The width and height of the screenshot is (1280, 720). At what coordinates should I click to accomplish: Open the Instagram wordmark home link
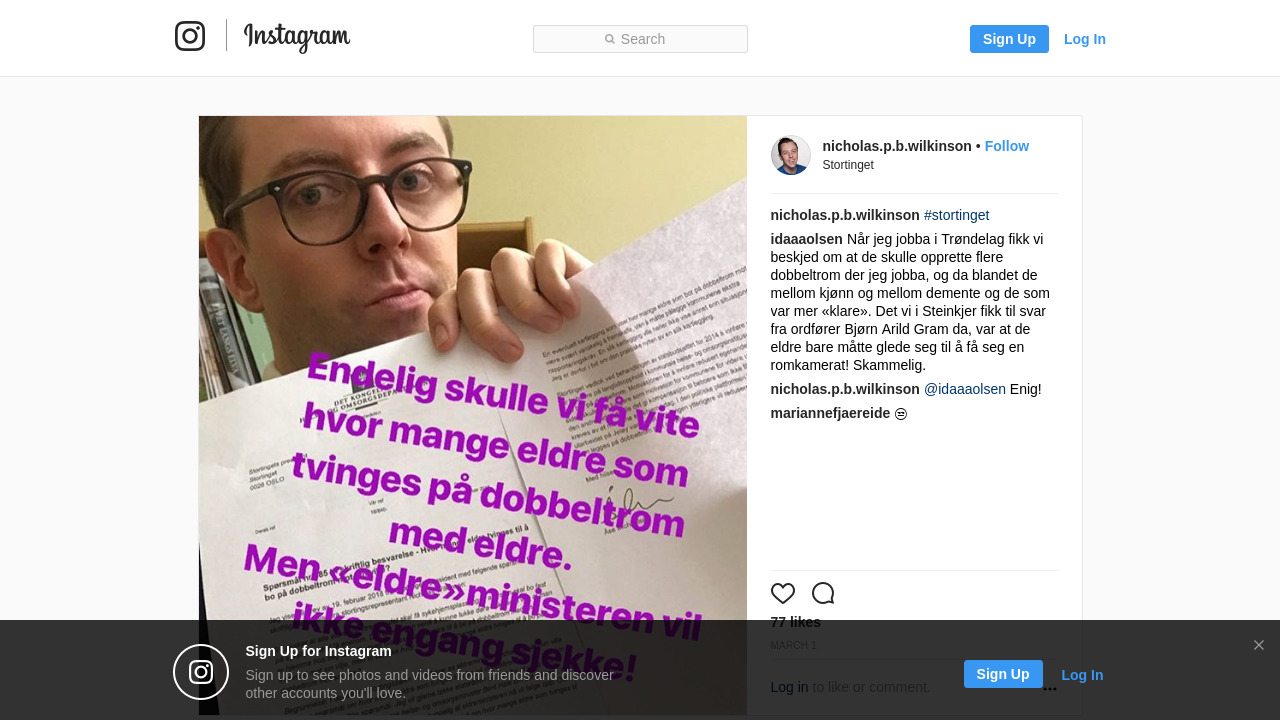pyautogui.click(x=297, y=37)
